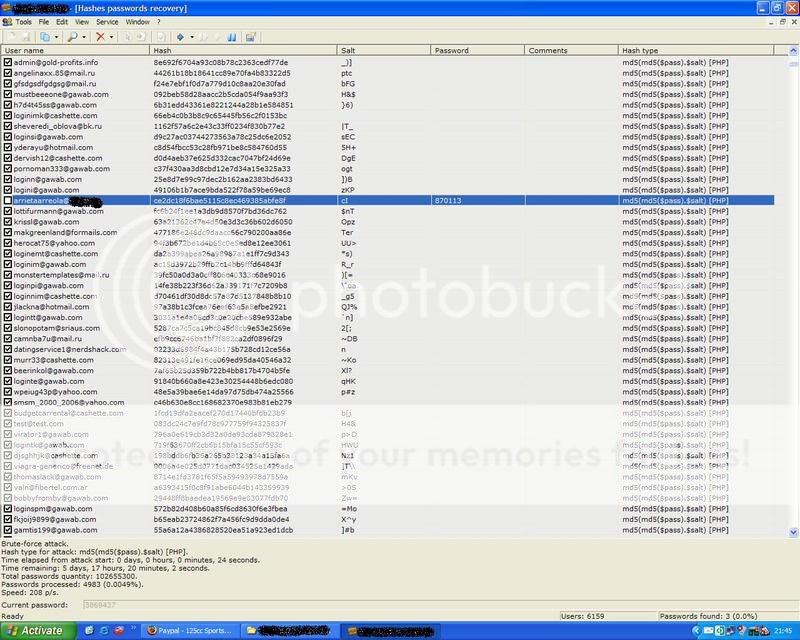800x640 pixels.
Task: Click the settings picture icon at toolbar end
Action: click(x=250, y=37)
